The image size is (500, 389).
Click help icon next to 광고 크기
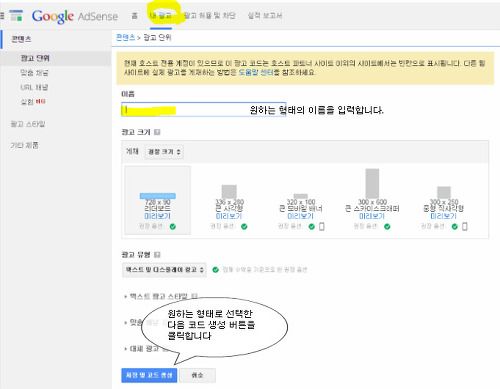click(157, 132)
